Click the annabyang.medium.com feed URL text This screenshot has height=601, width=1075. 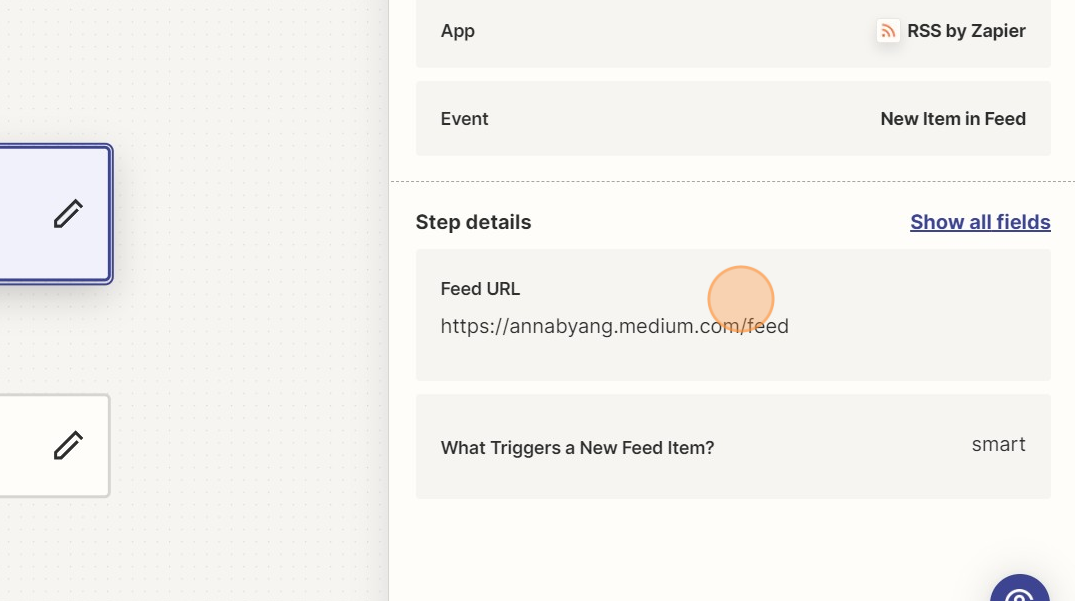[x=614, y=326]
